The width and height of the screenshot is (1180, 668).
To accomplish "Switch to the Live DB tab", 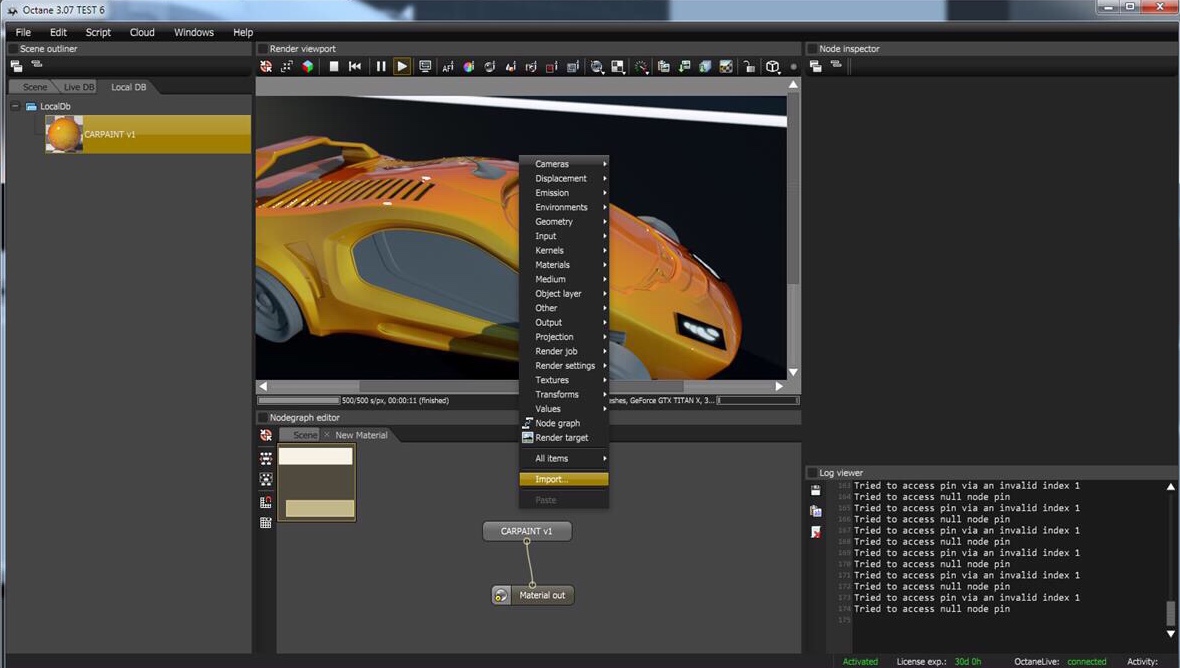I will coord(79,87).
